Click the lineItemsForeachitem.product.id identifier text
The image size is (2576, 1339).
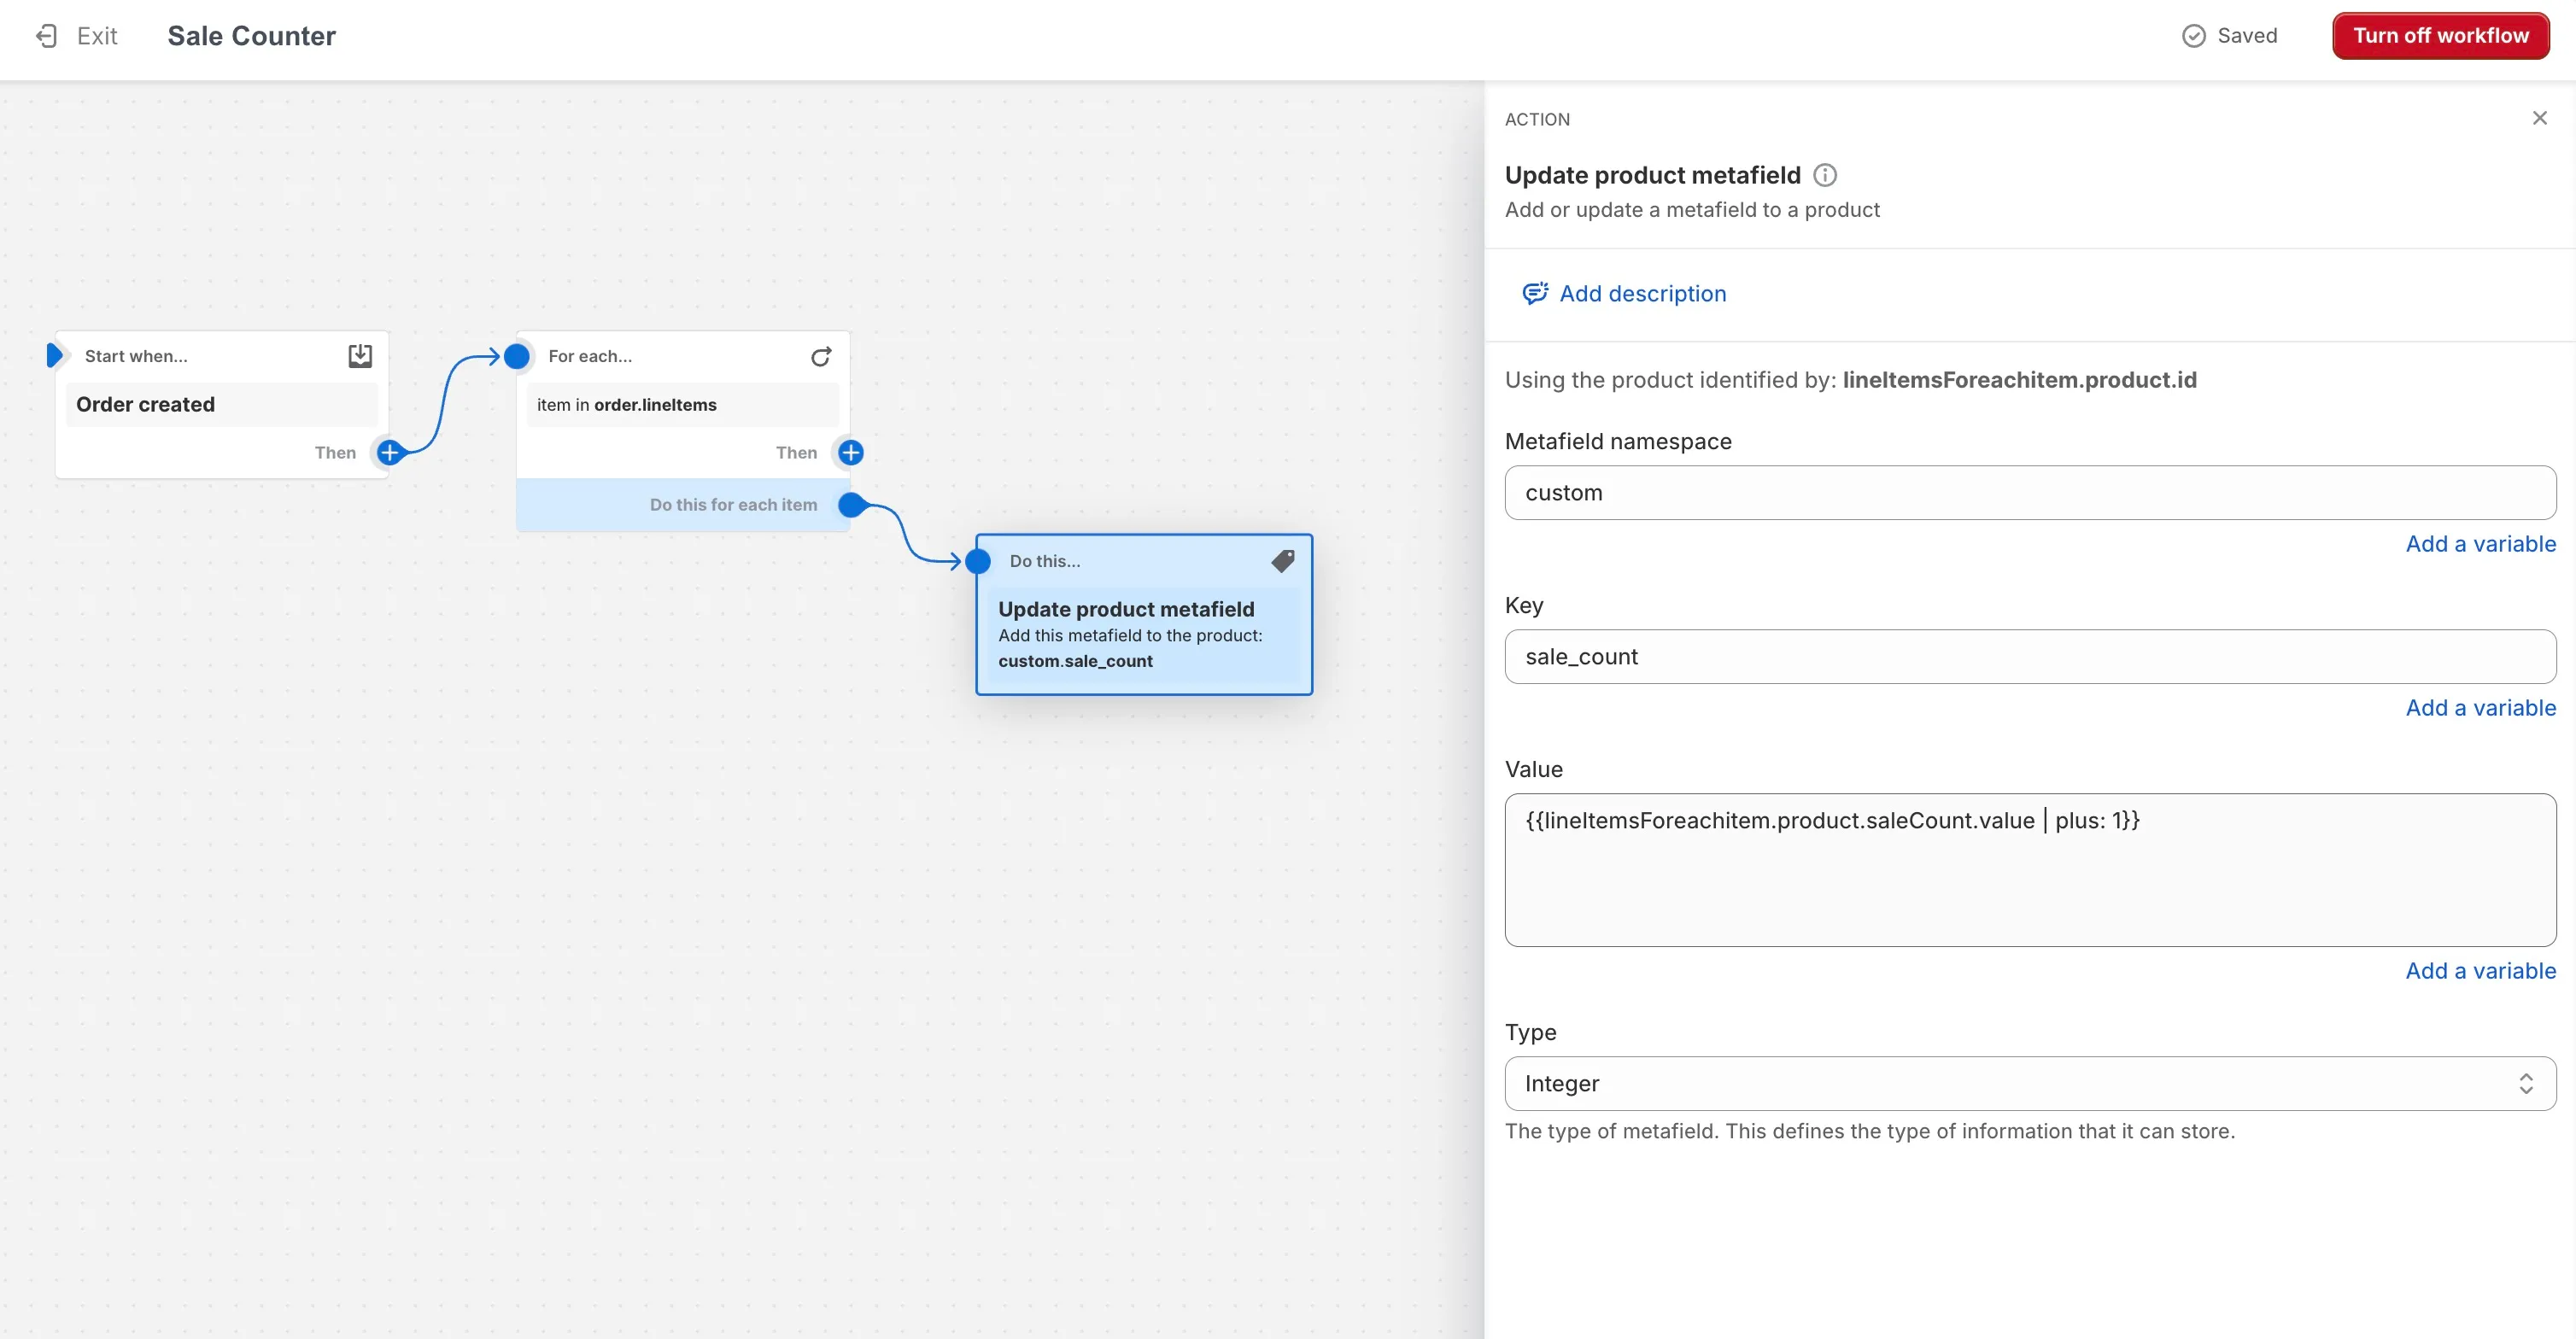point(2019,380)
